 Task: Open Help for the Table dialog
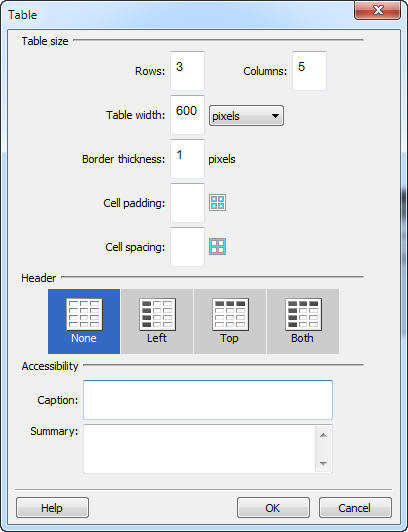coord(52,508)
